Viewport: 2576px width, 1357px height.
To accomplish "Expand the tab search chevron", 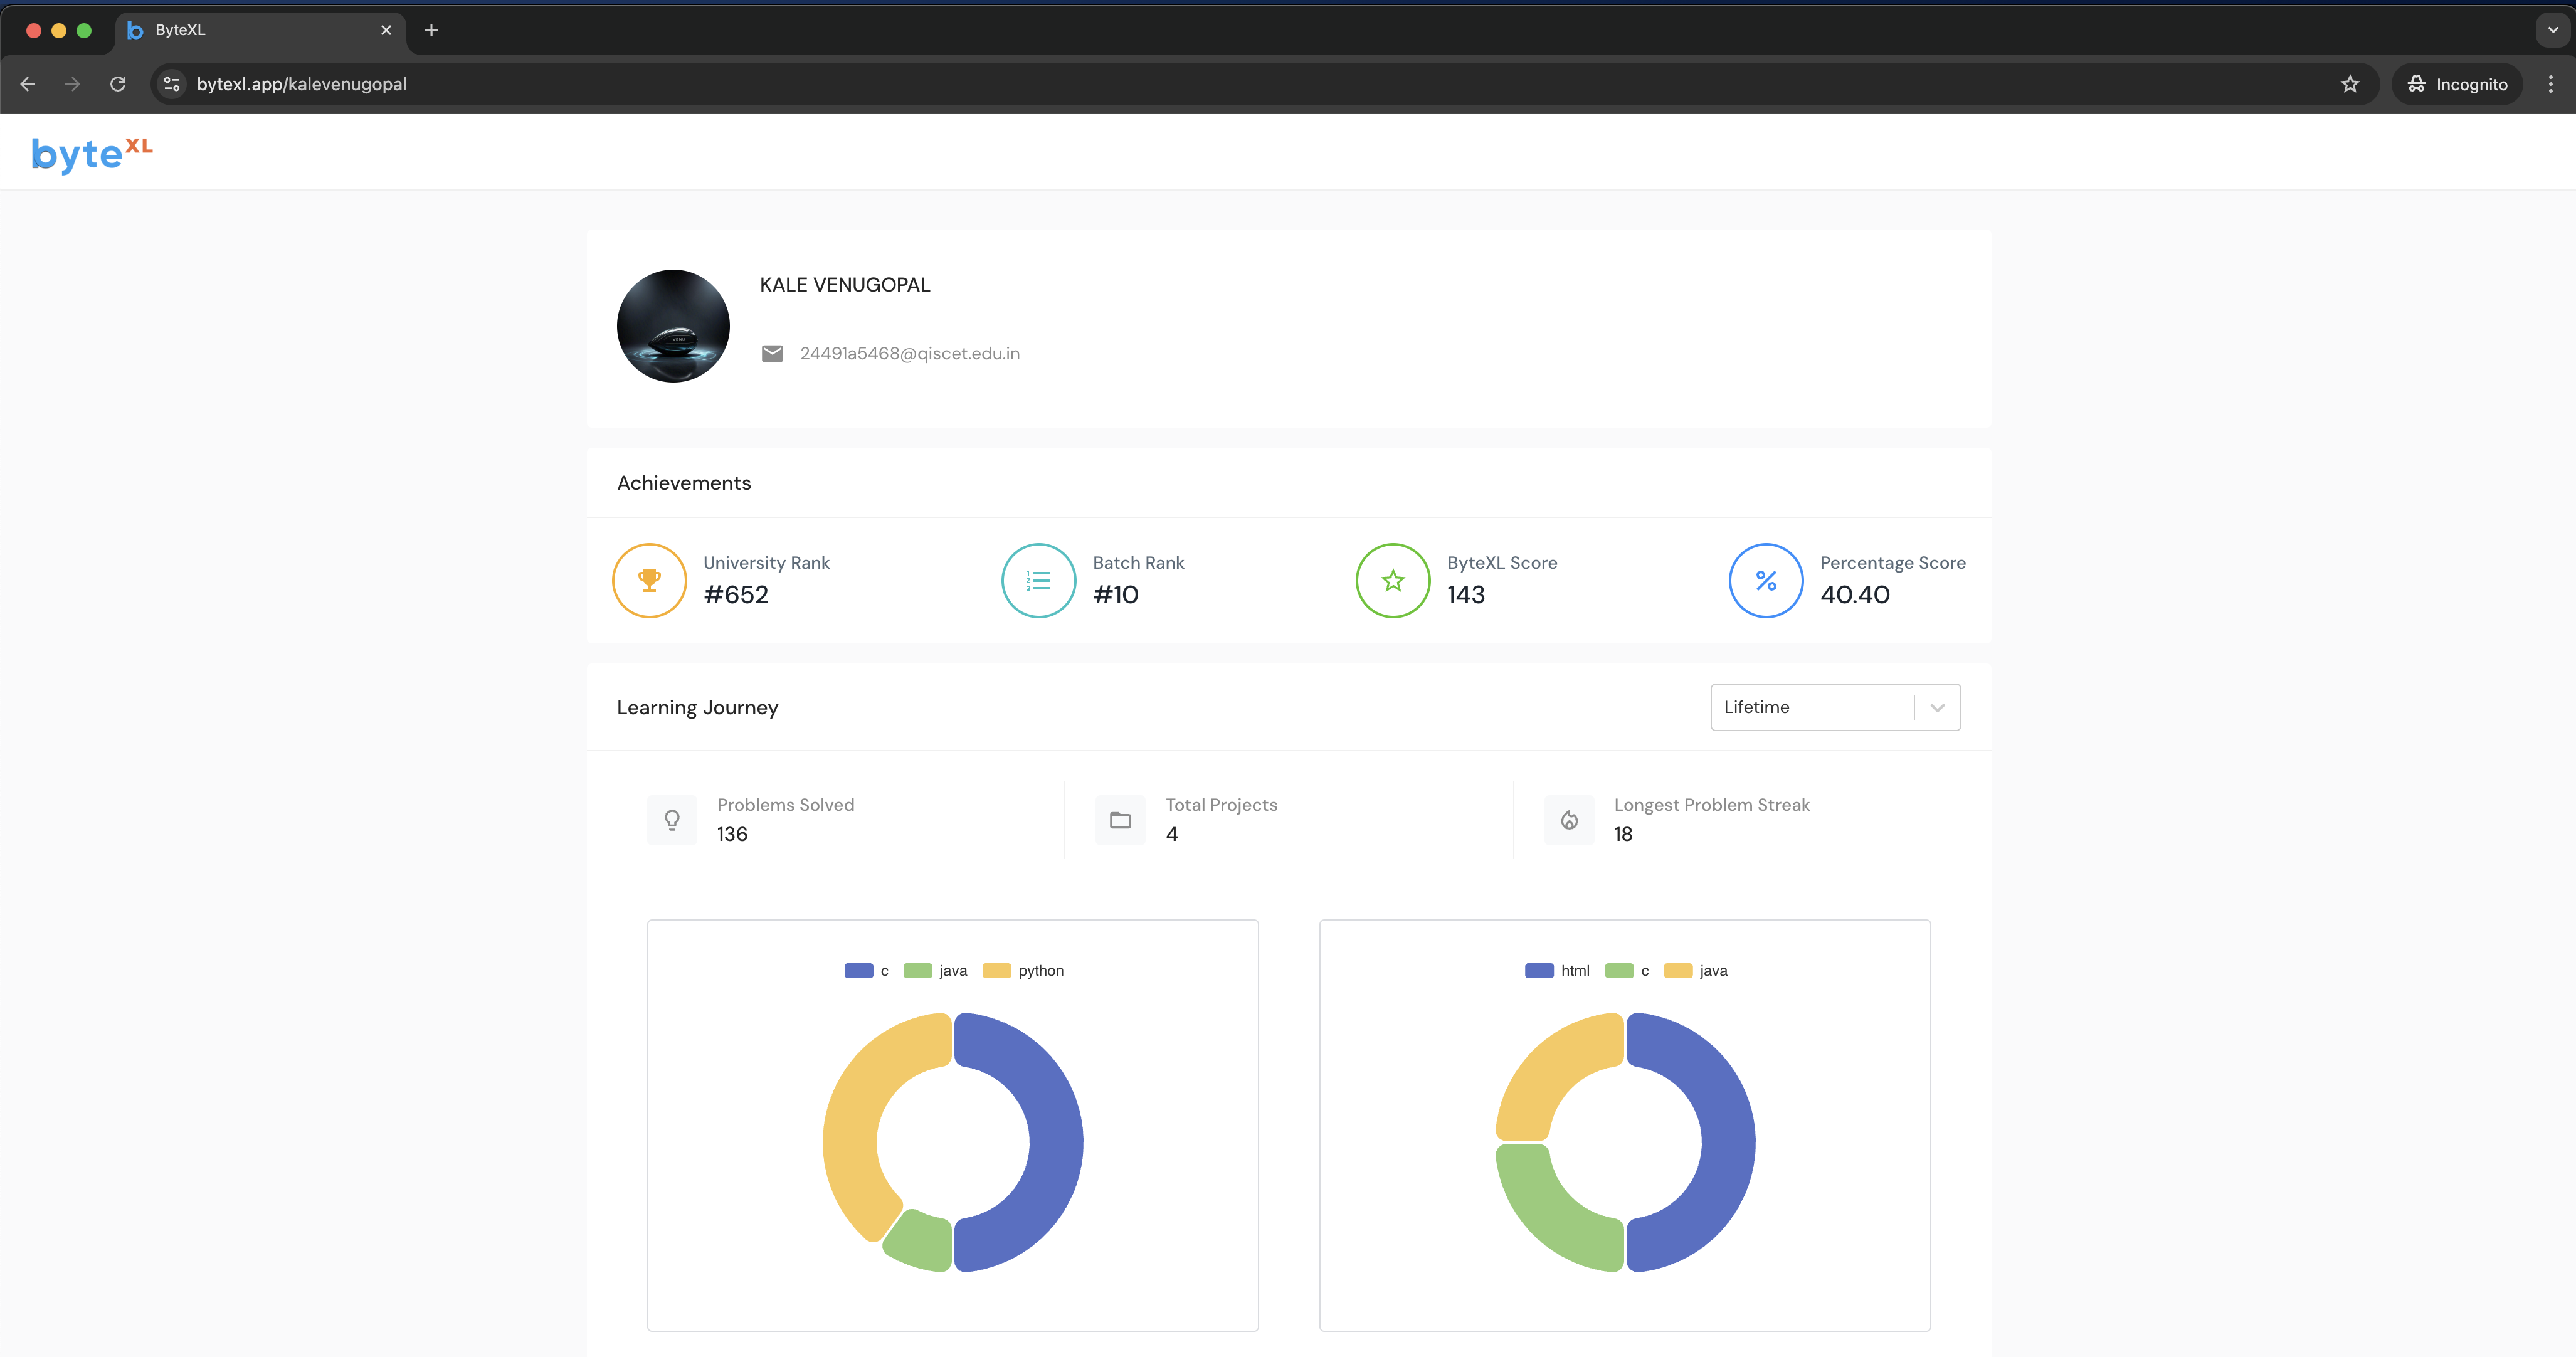I will 2552,30.
